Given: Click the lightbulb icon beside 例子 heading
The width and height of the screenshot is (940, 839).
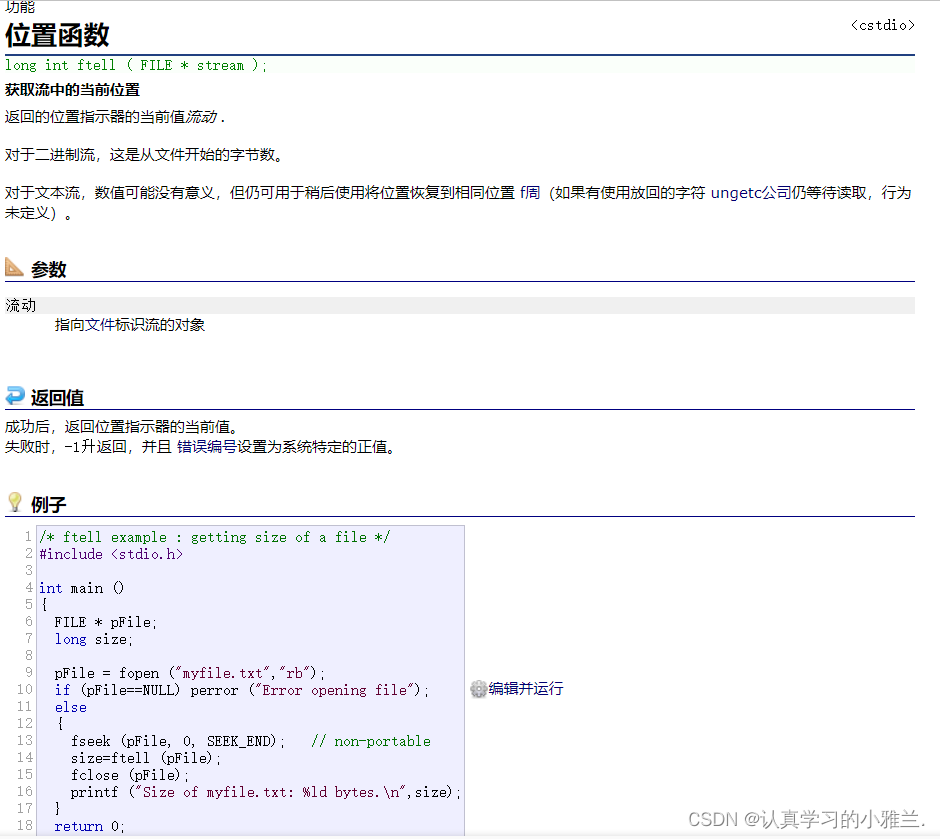Looking at the screenshot, I should (14, 502).
